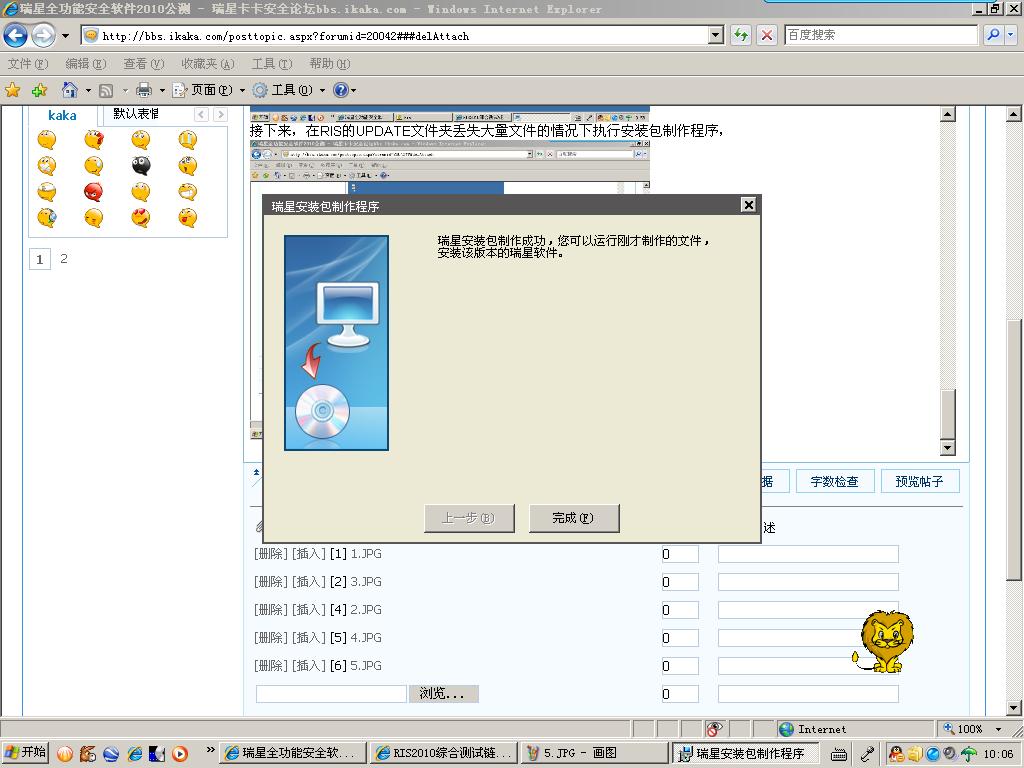Select the kaka emoticon tab
This screenshot has width=1024, height=768.
[x=62, y=116]
